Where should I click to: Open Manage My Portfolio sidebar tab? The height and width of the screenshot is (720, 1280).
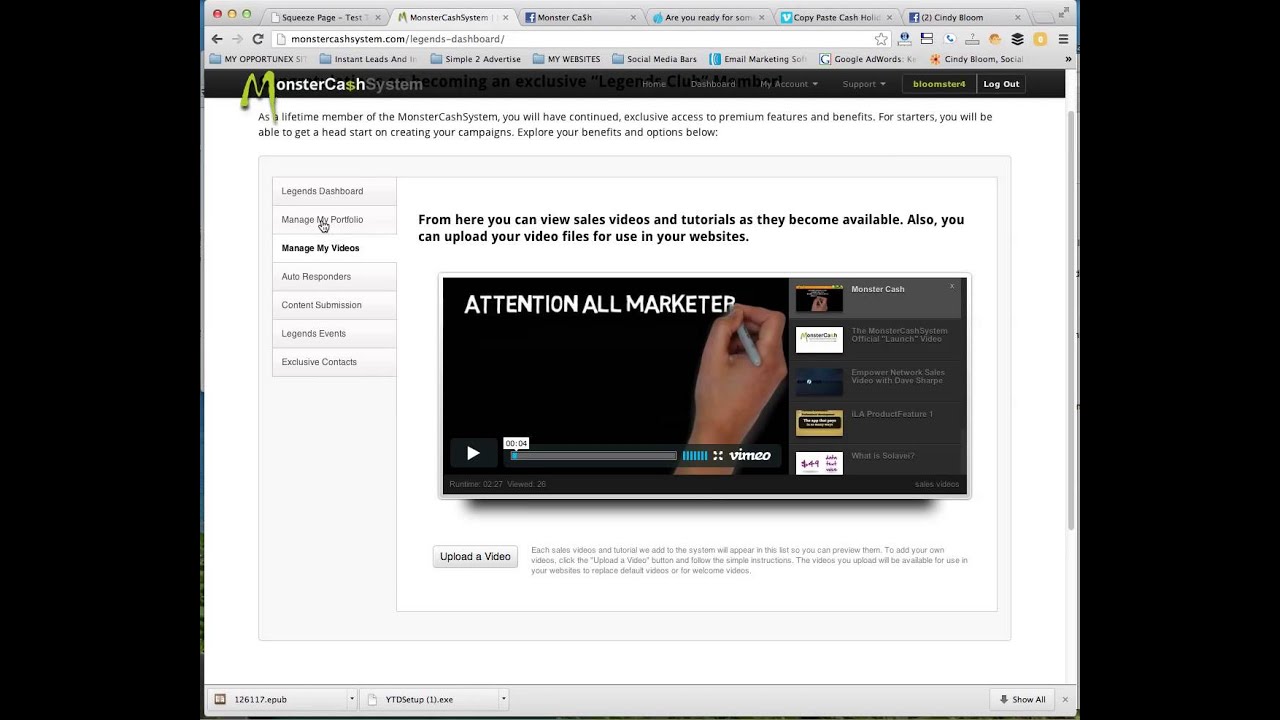[x=334, y=220]
